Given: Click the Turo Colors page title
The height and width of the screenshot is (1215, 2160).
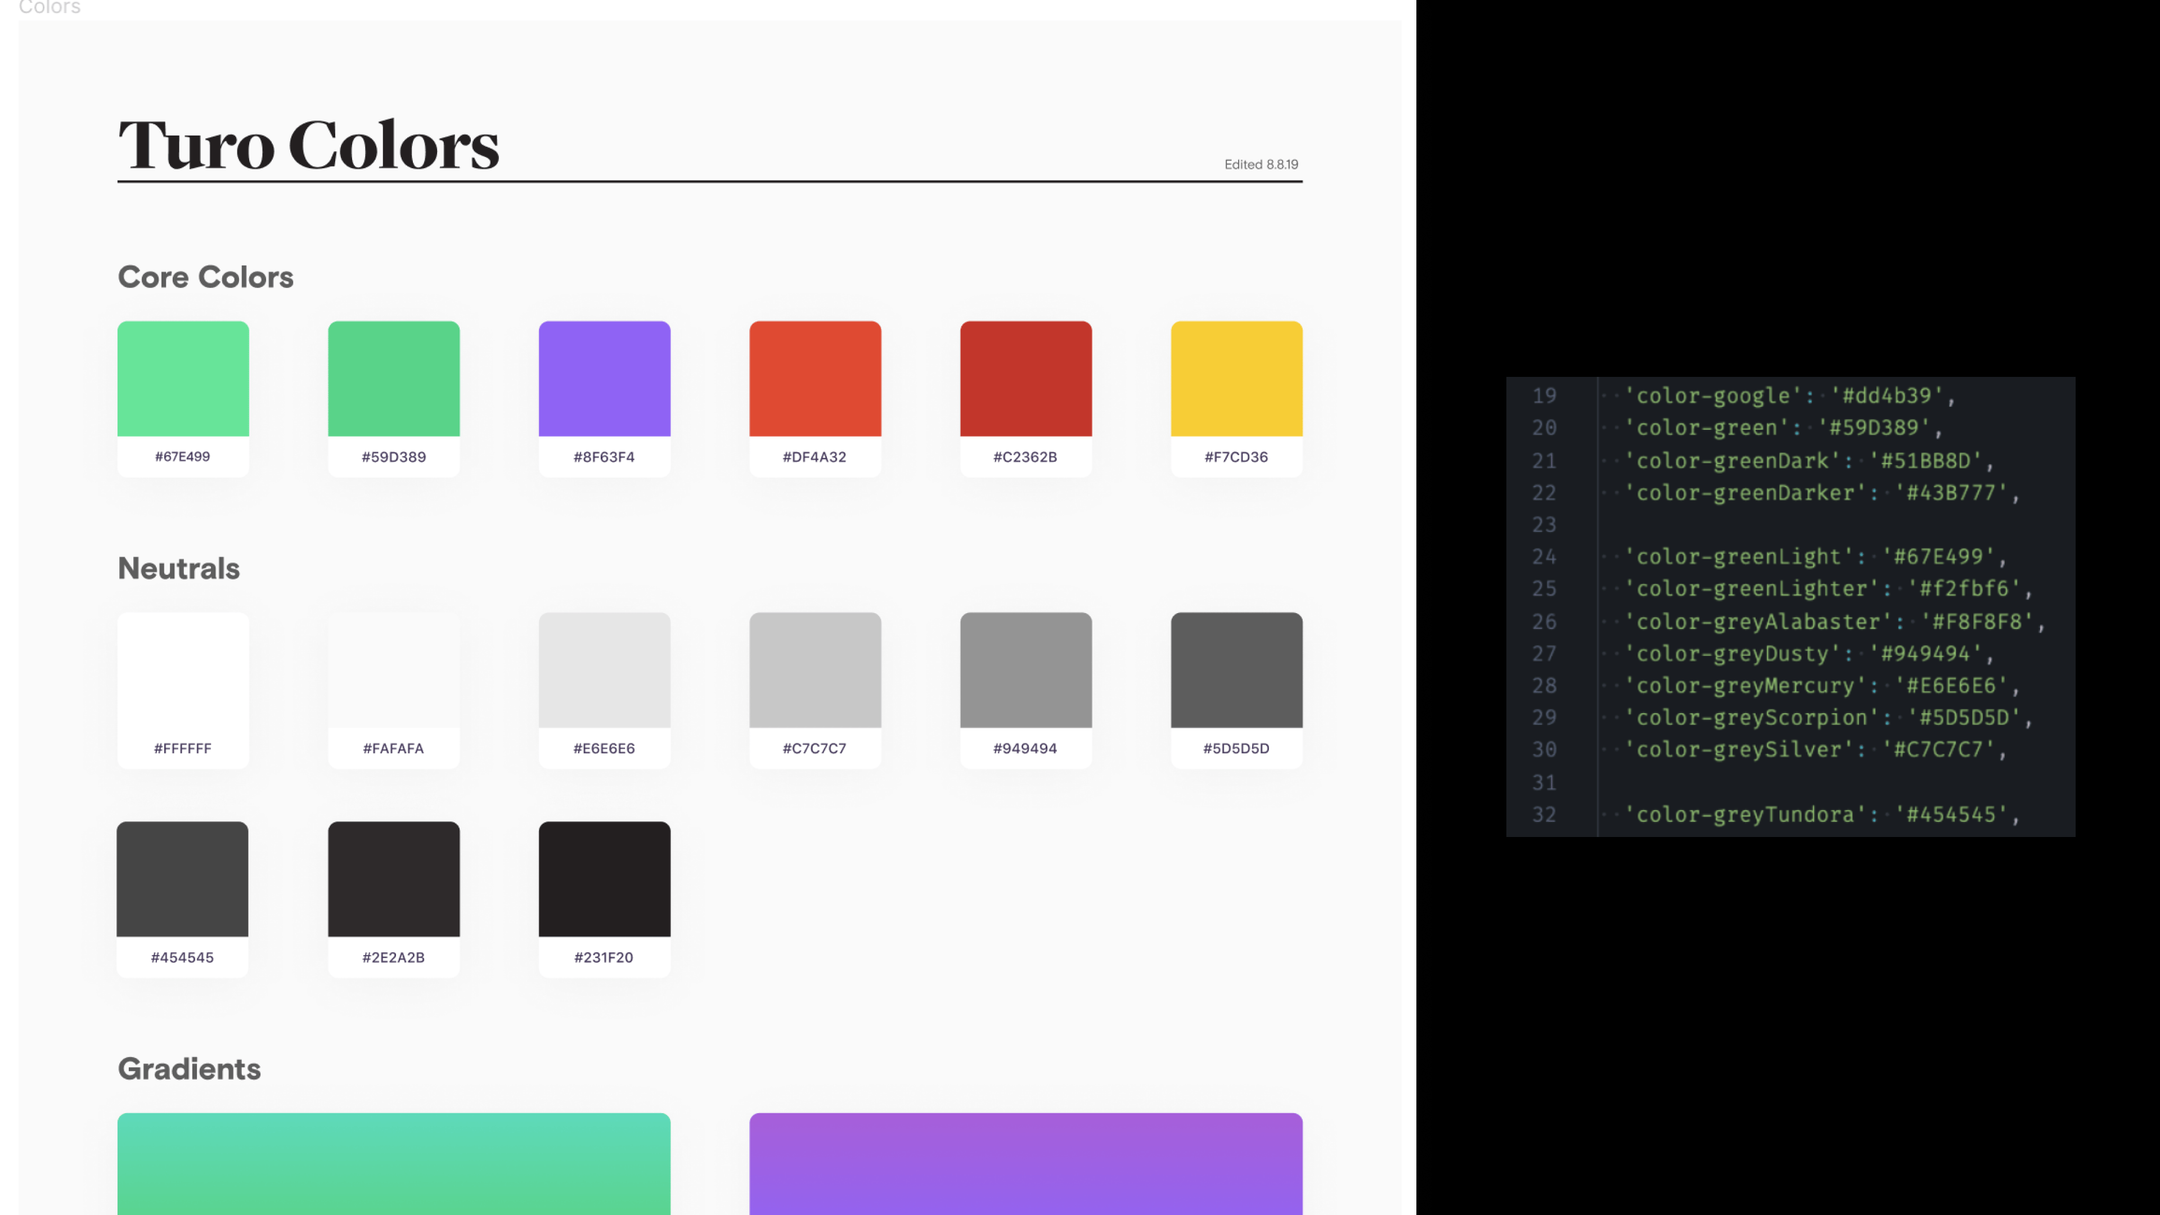Looking at the screenshot, I should pos(308,145).
